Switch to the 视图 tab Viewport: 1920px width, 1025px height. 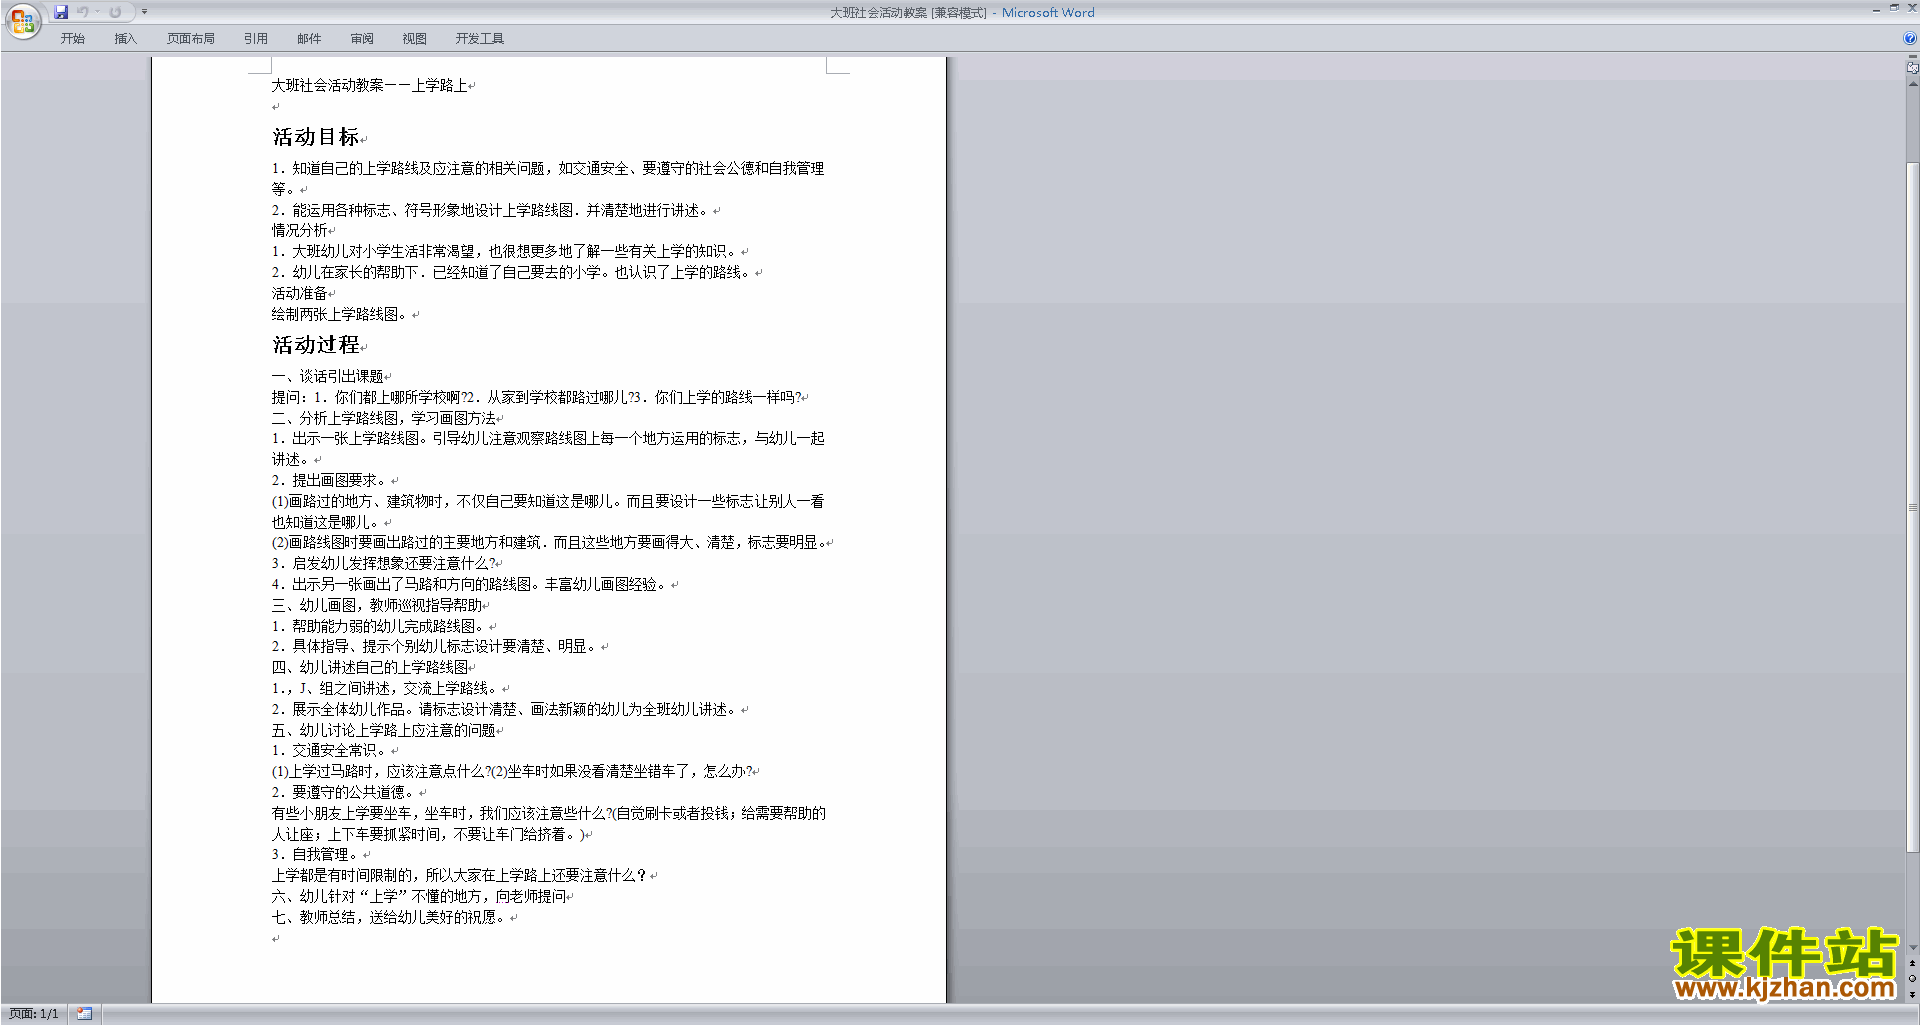414,38
